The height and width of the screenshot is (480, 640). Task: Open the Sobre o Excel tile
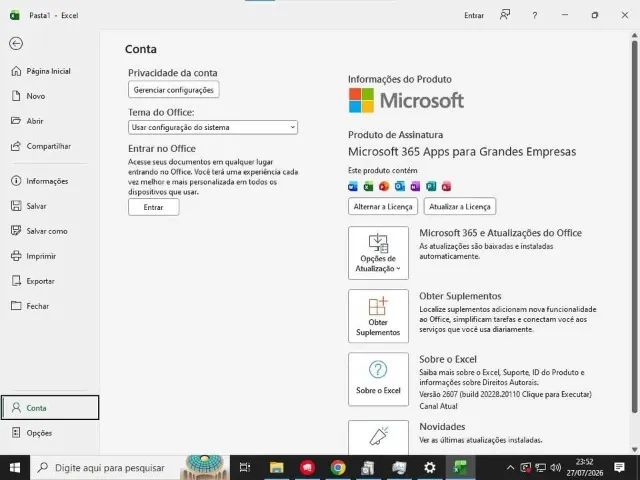tap(378, 379)
